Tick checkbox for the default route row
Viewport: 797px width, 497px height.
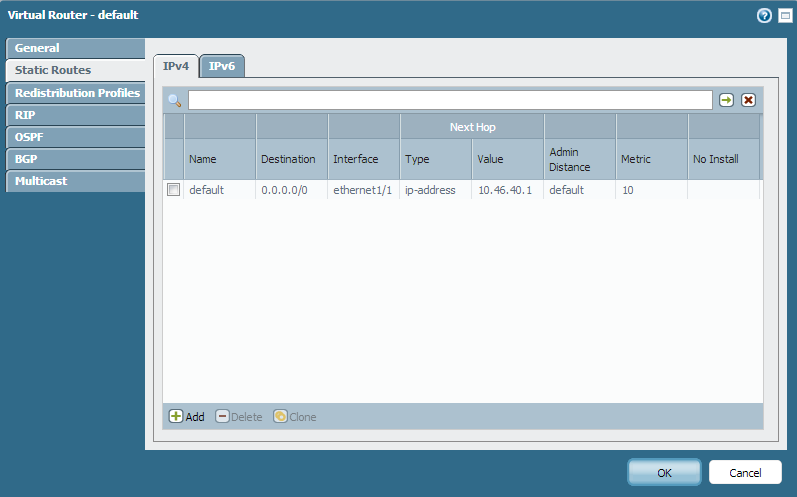(x=173, y=190)
